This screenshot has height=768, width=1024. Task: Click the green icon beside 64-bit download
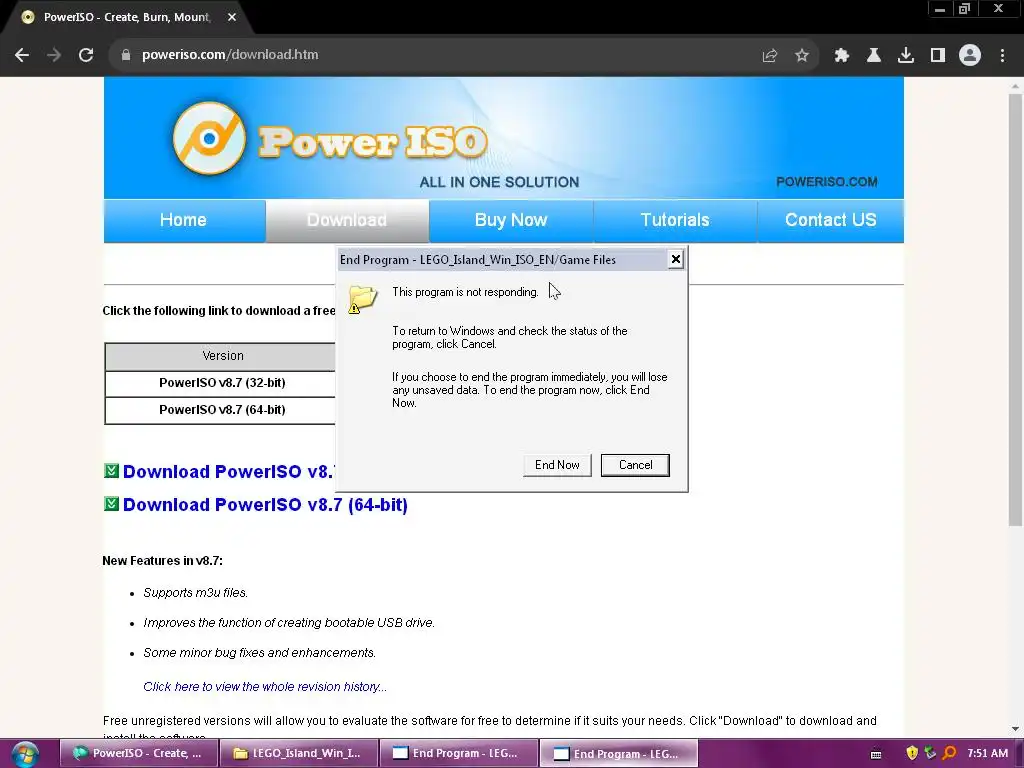tap(111, 504)
